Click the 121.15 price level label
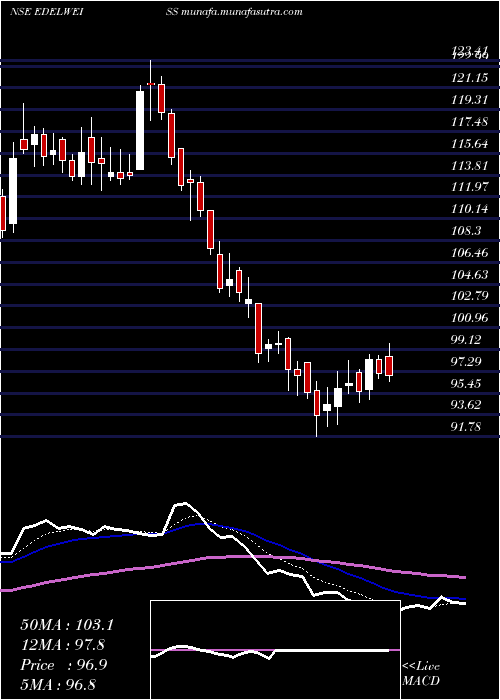This screenshot has height=700, width=500. click(x=469, y=78)
